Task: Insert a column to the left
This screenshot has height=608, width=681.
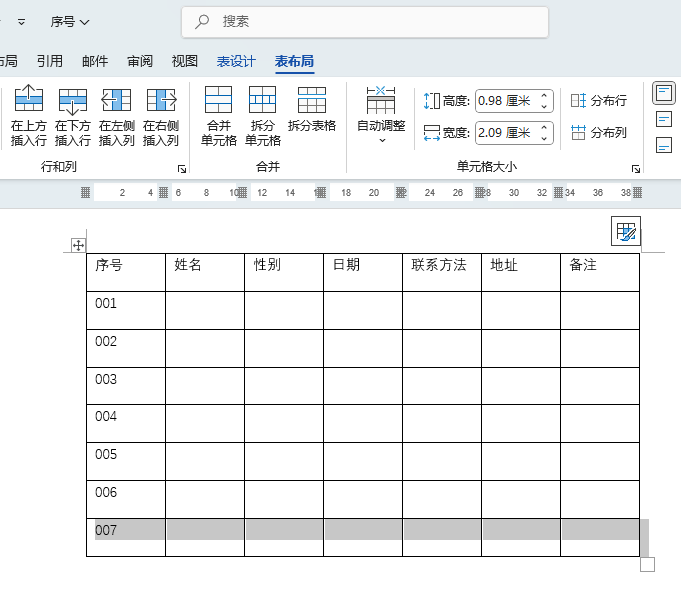Action: tap(116, 115)
